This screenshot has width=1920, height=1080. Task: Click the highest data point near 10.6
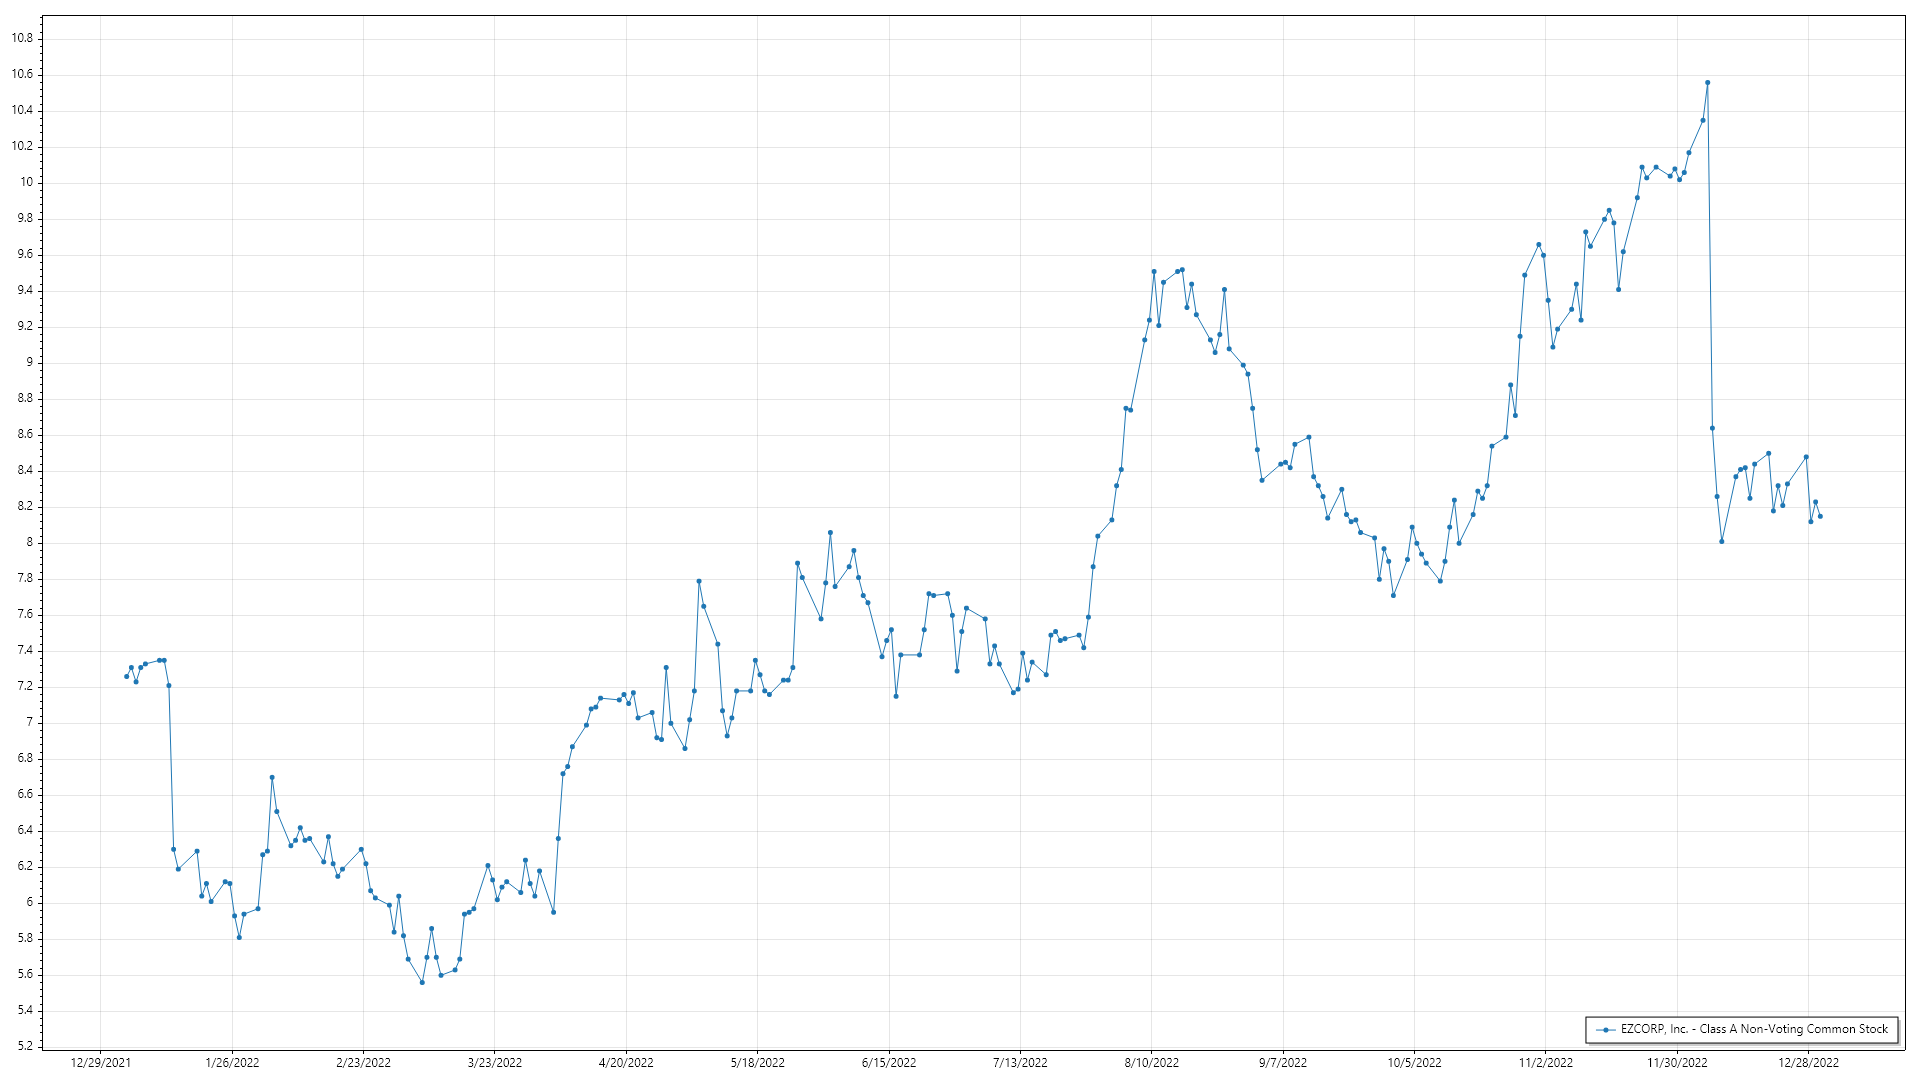(x=1707, y=83)
